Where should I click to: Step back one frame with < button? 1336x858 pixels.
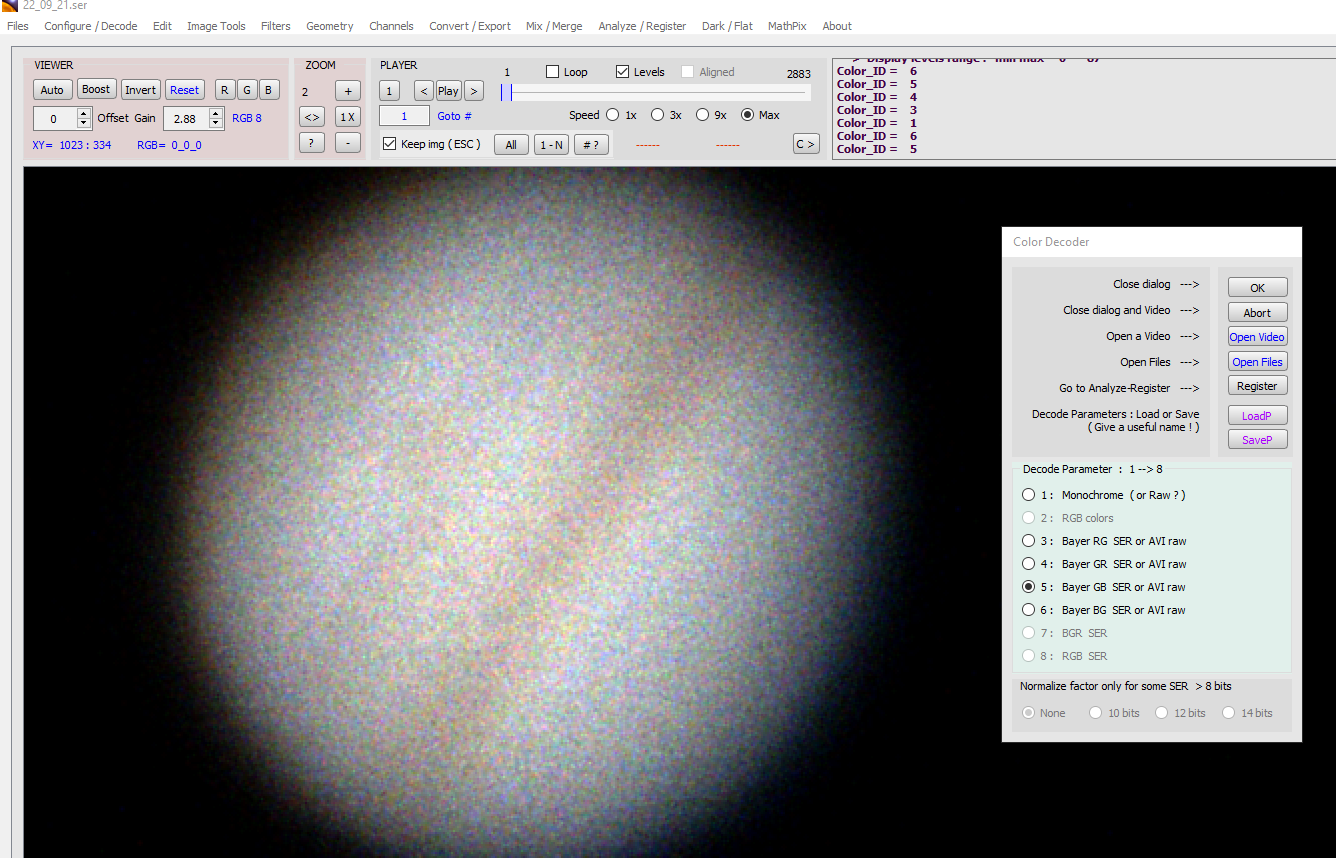tap(424, 91)
